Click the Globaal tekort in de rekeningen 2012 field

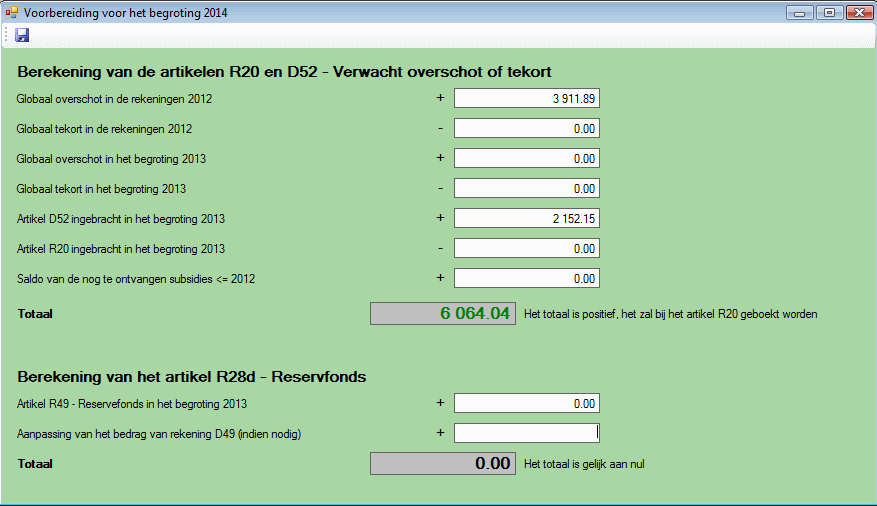[527, 129]
